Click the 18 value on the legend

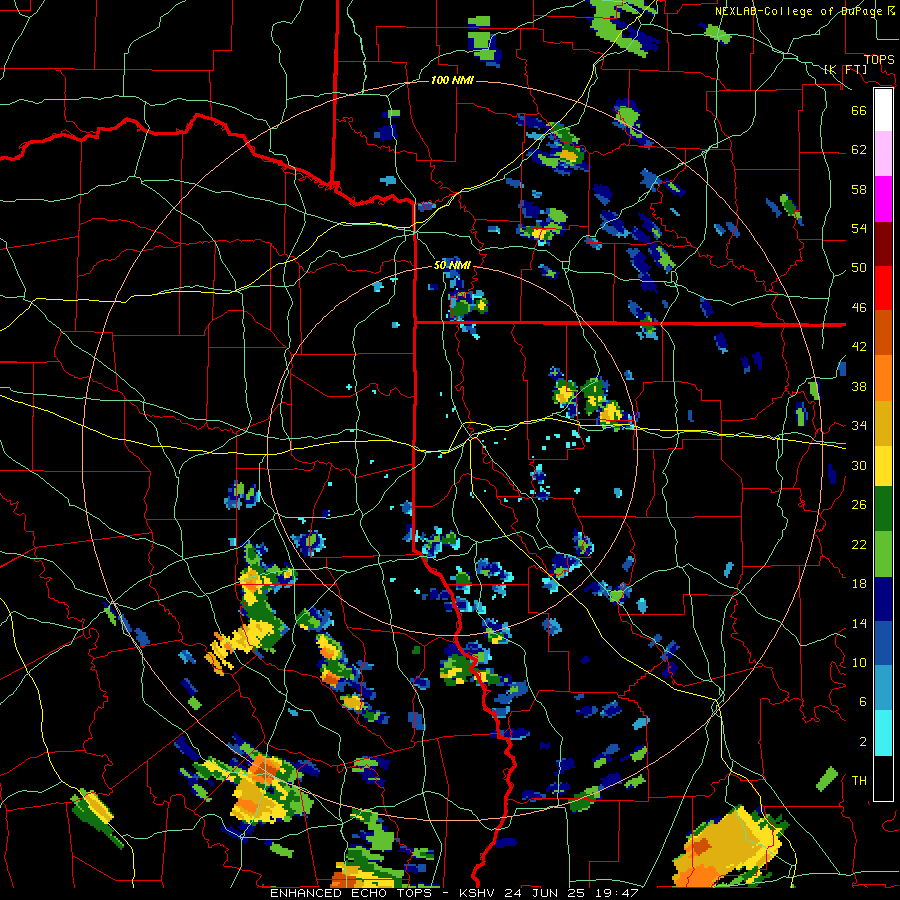pos(859,584)
